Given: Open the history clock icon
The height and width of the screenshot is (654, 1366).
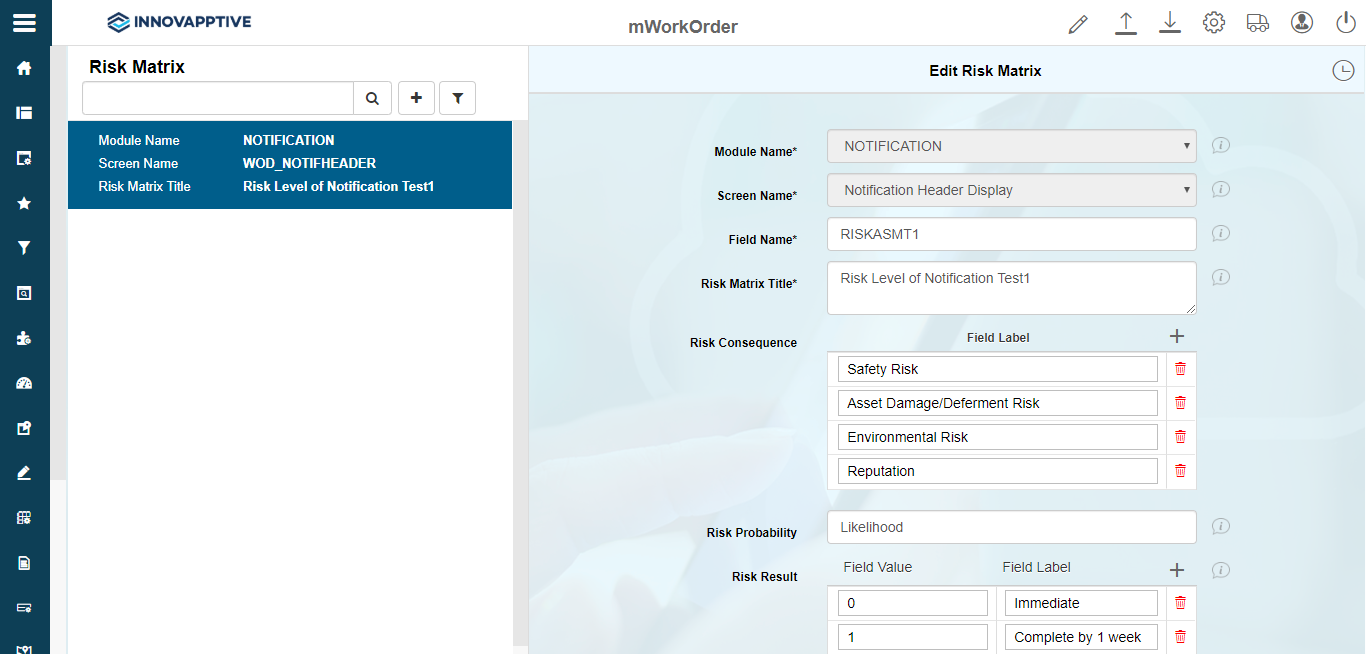Looking at the screenshot, I should click(1342, 71).
